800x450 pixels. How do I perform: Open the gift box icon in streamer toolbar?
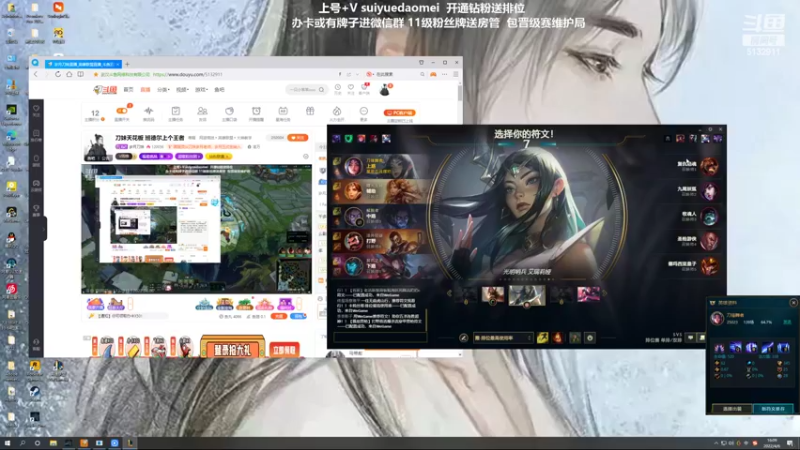click(x=310, y=111)
